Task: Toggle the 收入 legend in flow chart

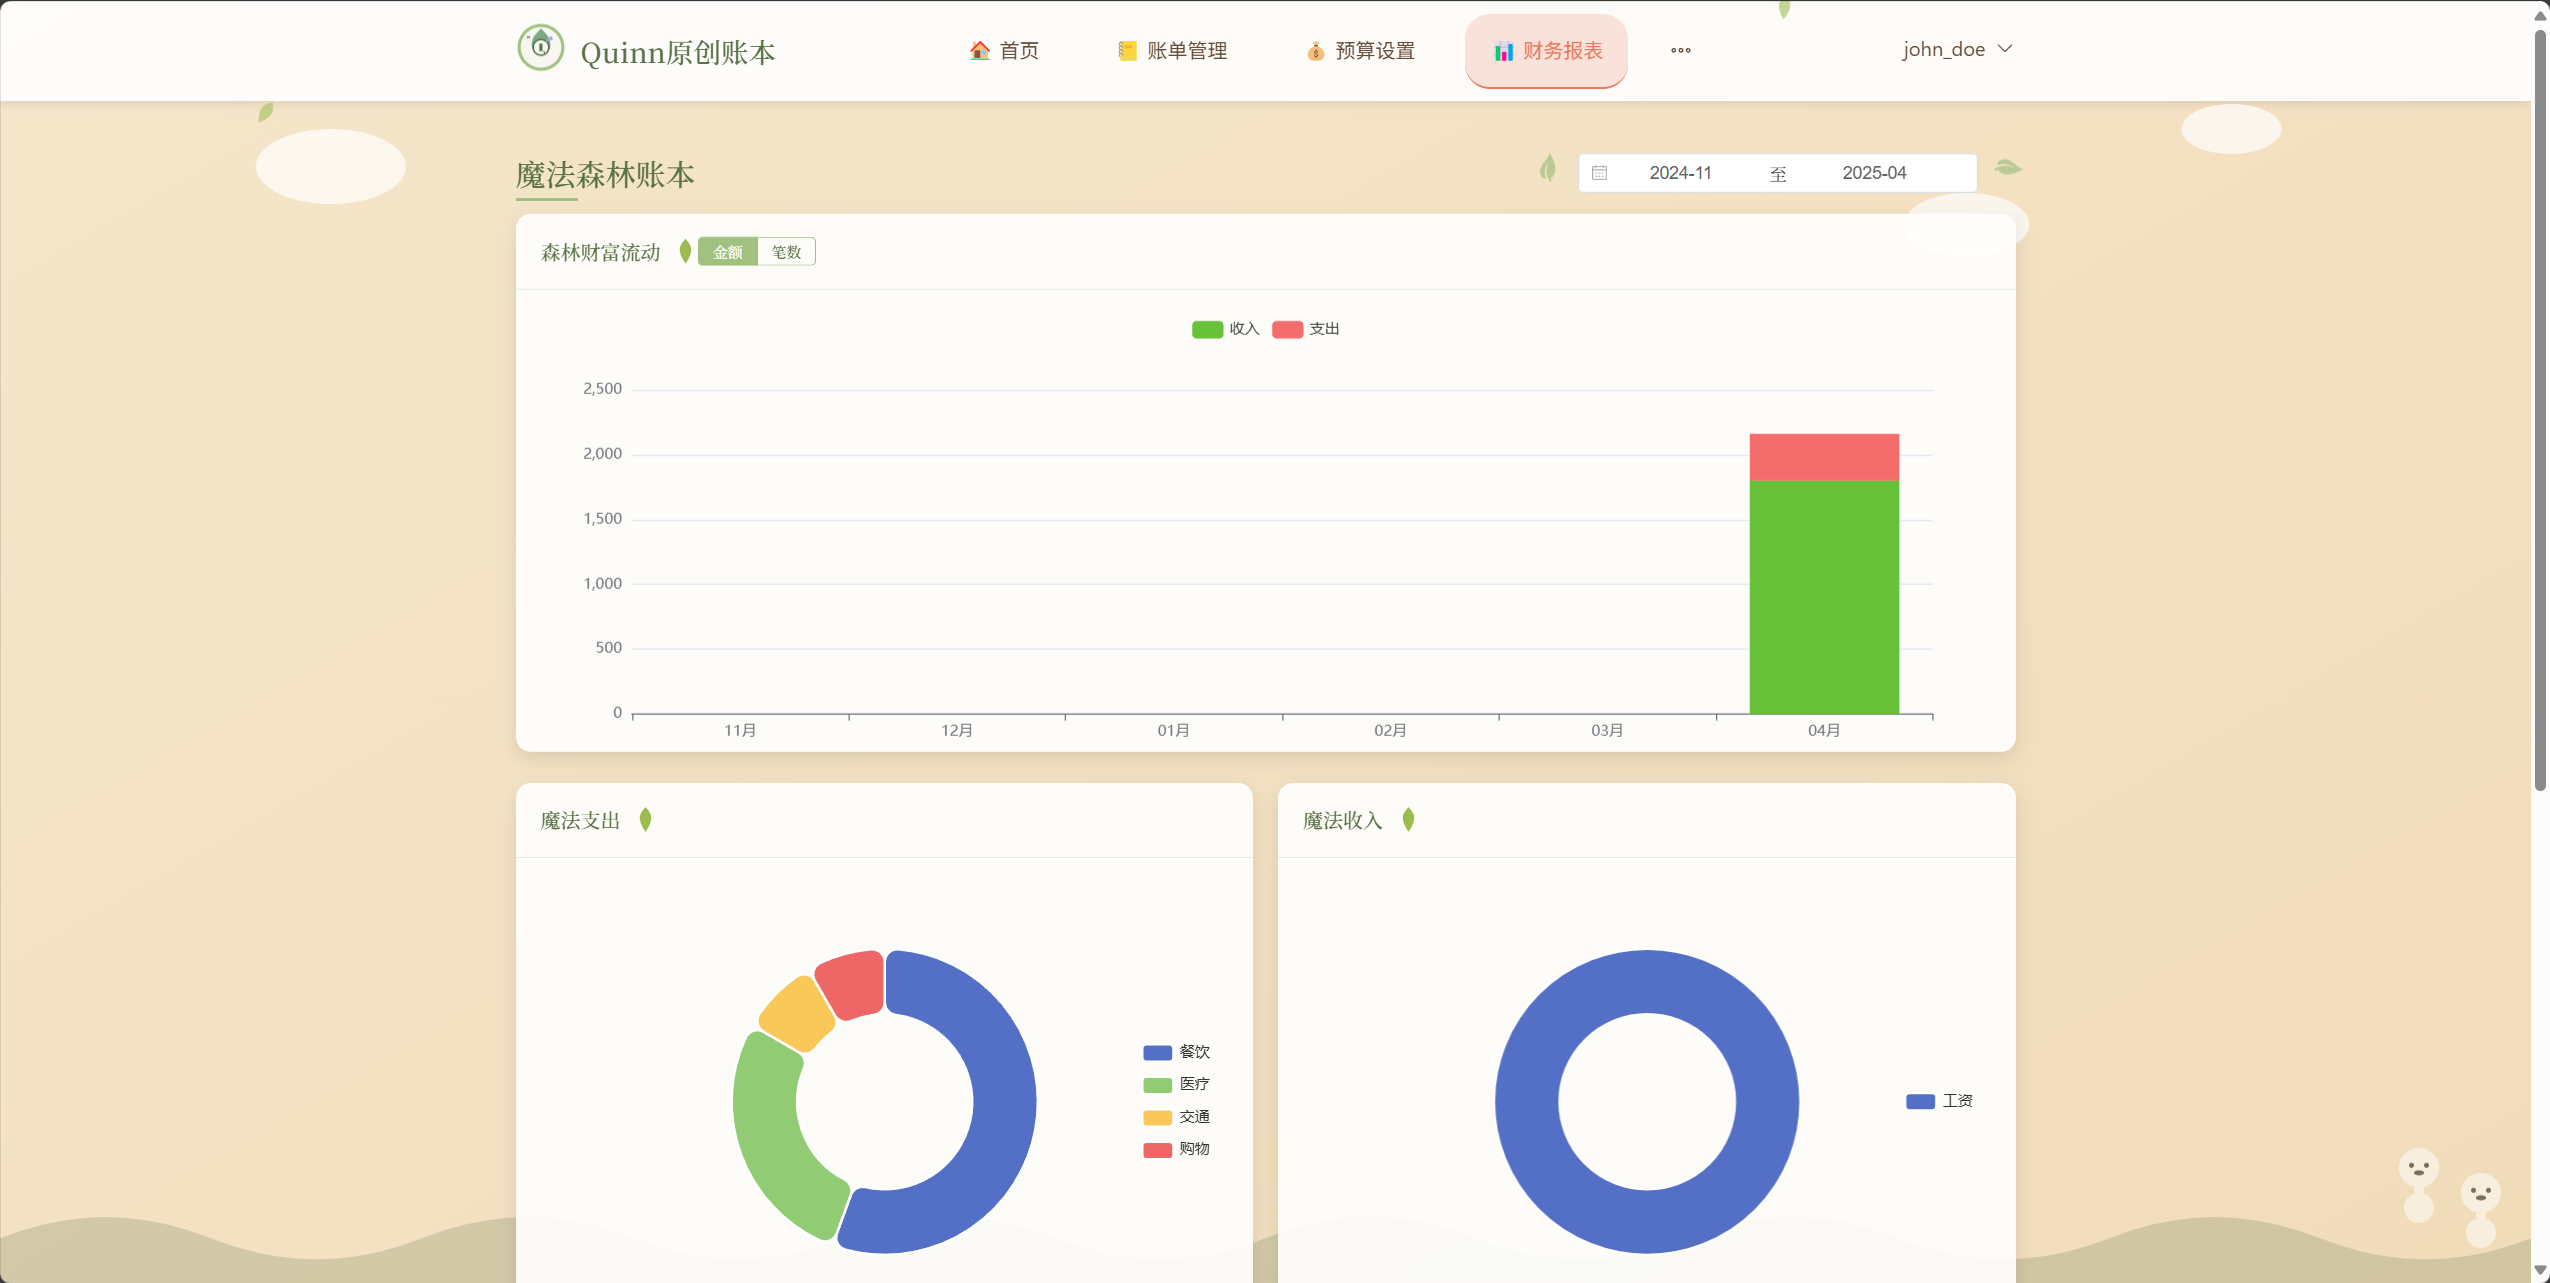Action: pyautogui.click(x=1223, y=328)
